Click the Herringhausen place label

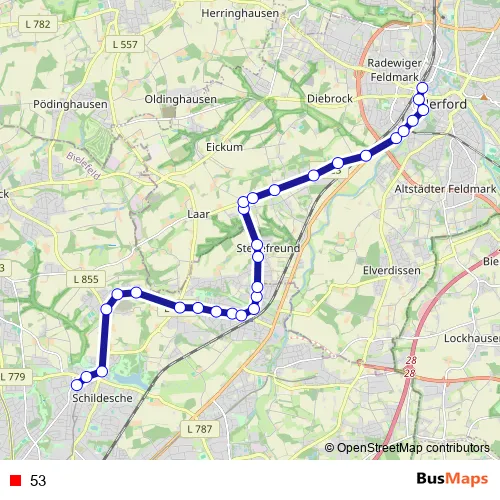[x=240, y=13]
